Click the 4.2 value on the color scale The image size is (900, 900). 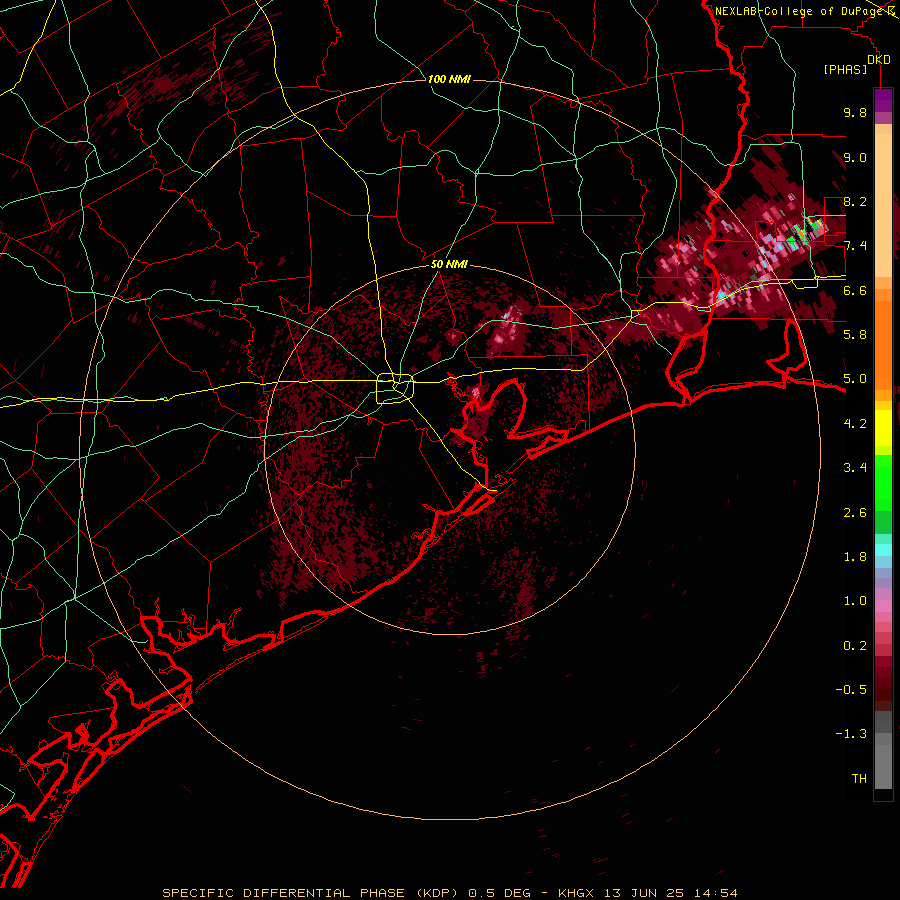tap(855, 424)
